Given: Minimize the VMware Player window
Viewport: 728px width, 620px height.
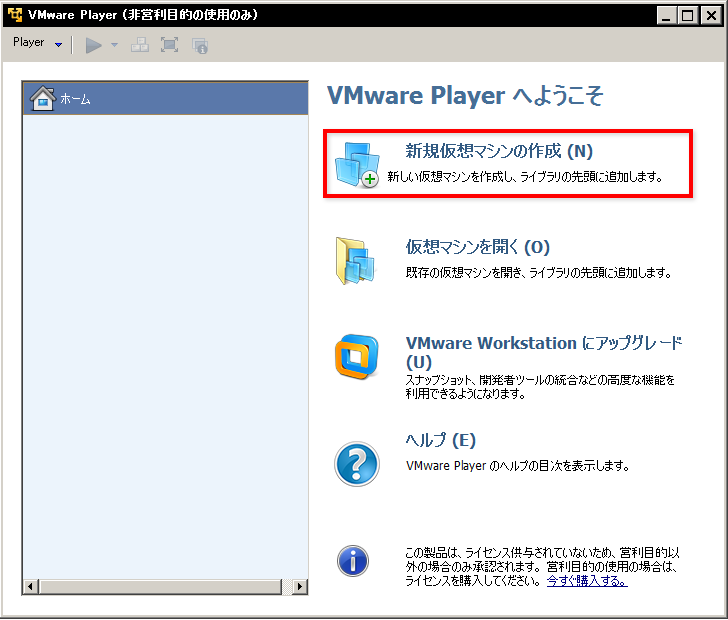Looking at the screenshot, I should (x=666, y=16).
